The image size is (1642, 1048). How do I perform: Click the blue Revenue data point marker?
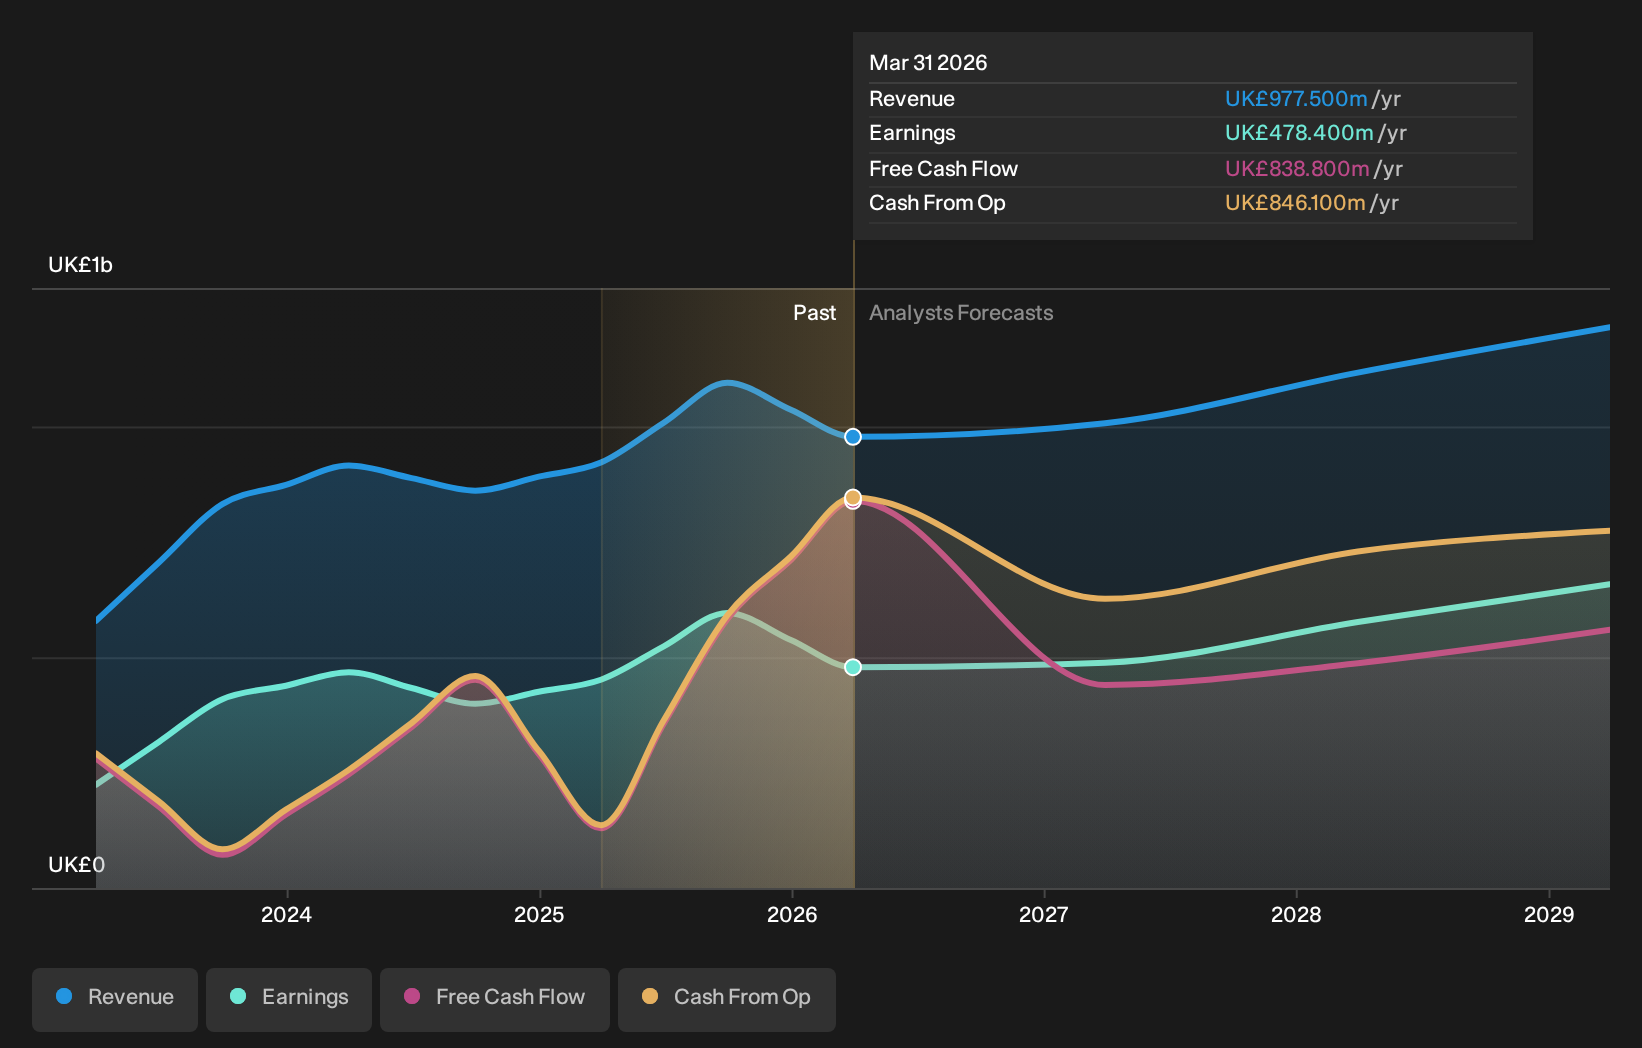[x=853, y=437]
